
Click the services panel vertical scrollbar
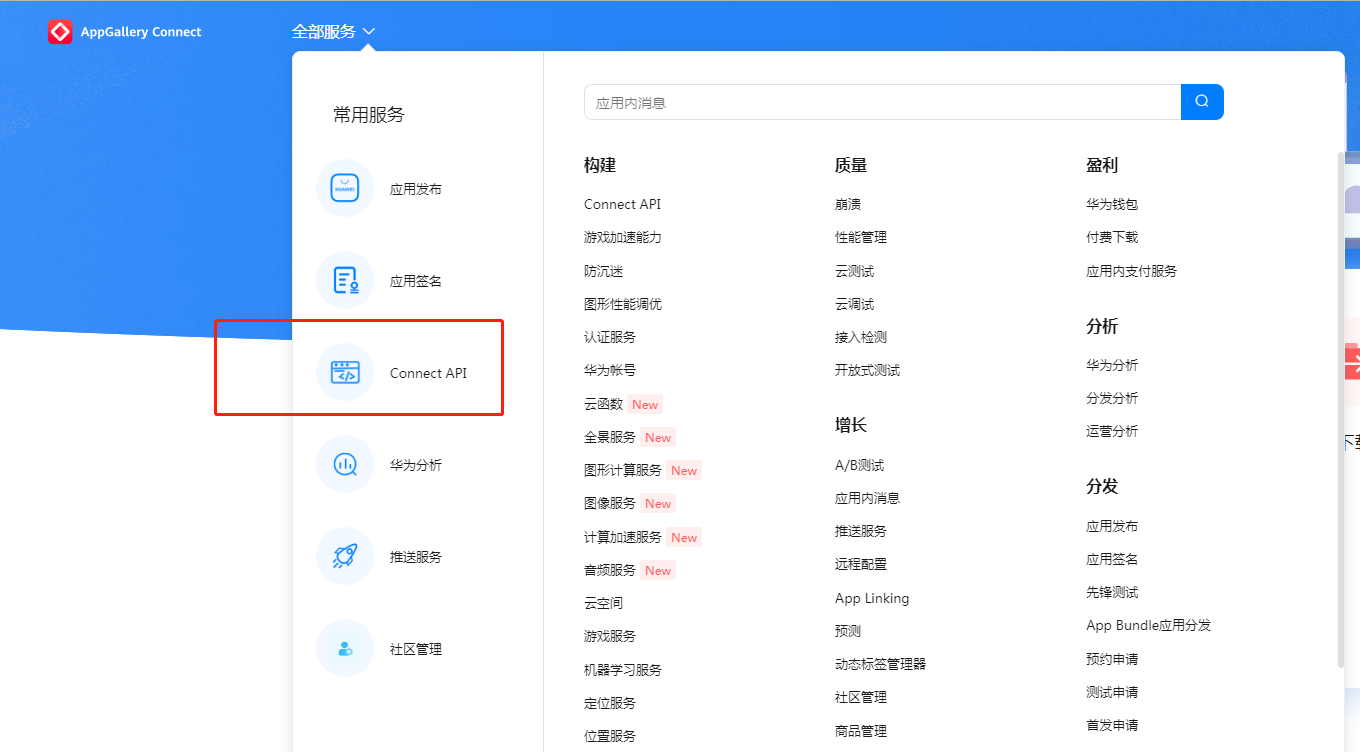click(1341, 410)
